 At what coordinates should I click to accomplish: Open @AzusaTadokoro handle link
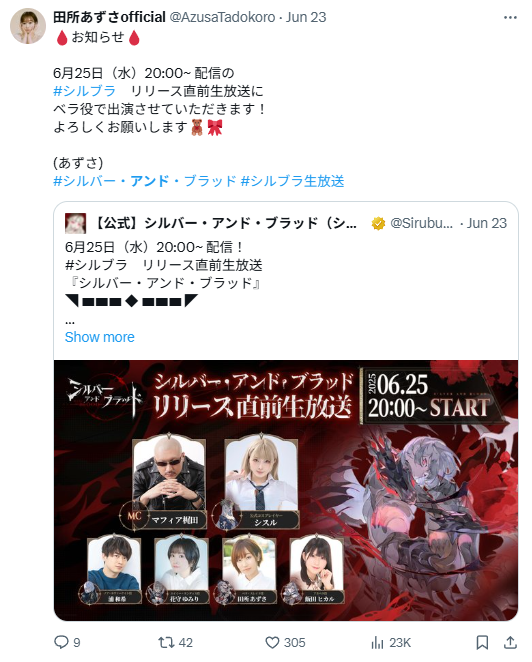pos(223,17)
